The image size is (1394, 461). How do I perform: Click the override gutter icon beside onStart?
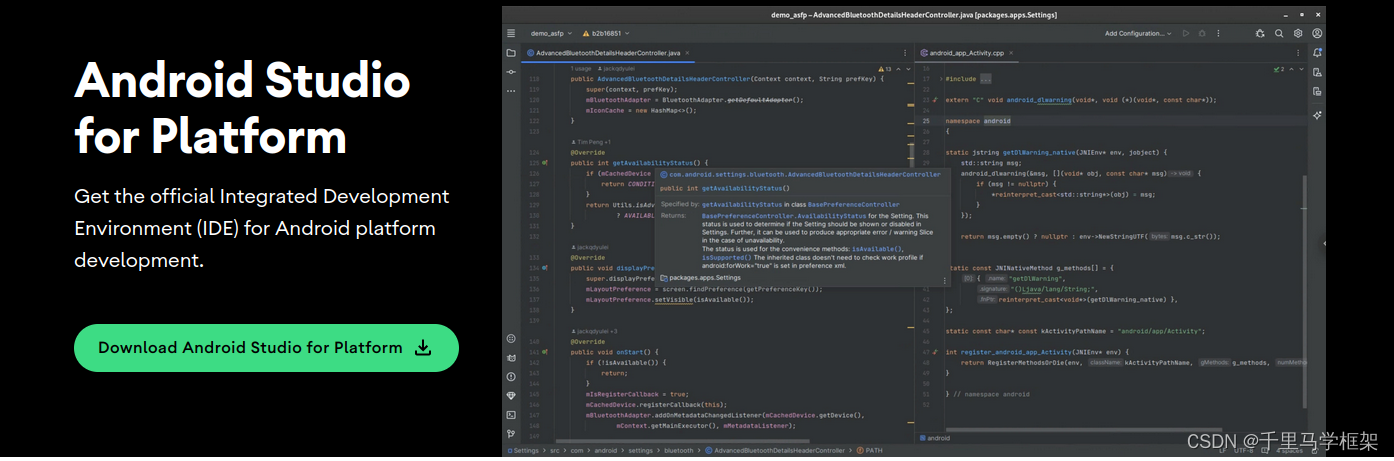click(x=546, y=352)
